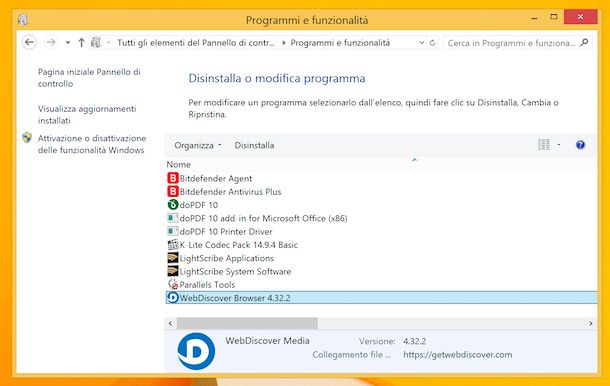Click the forward navigation arrow
Image resolution: width=610 pixels, height=386 pixels.
pos(51,42)
